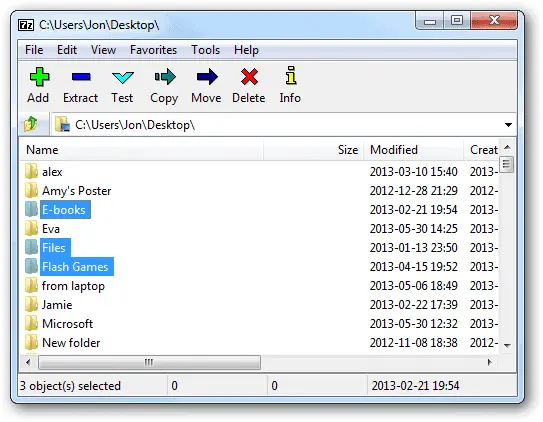
Task: Open Info with the yellow i icon
Action: [x=291, y=75]
